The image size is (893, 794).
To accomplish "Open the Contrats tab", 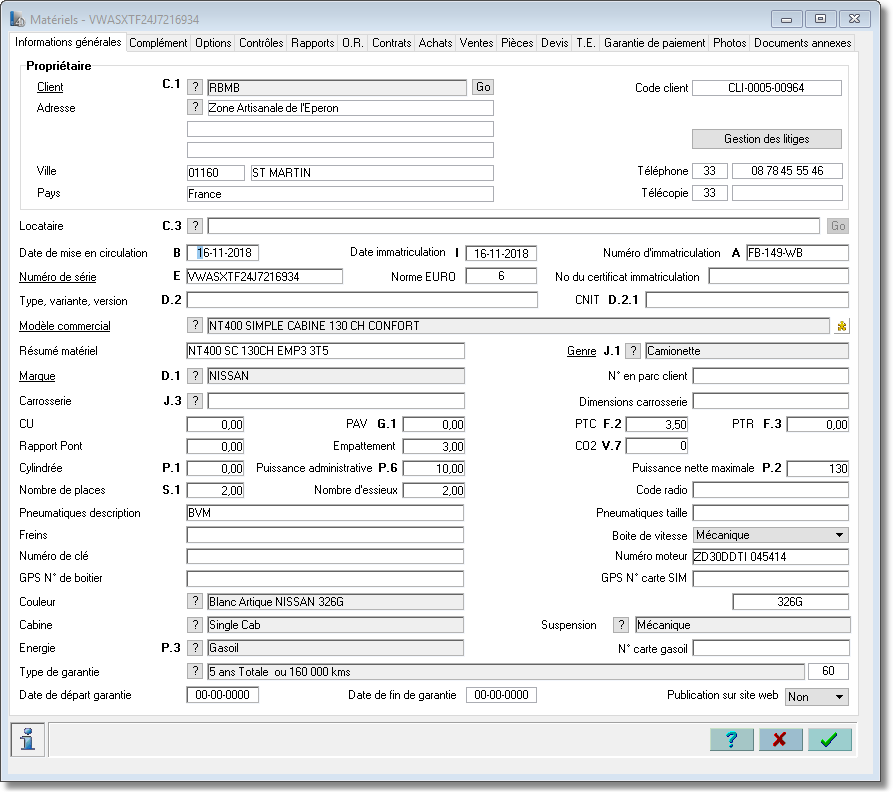I will point(391,43).
